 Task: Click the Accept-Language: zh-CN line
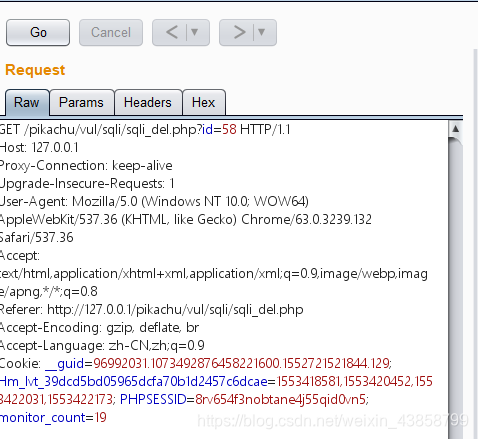point(102,346)
